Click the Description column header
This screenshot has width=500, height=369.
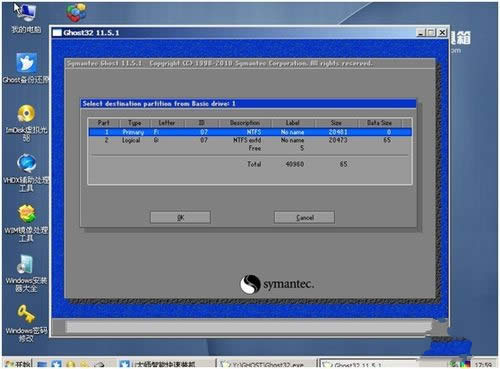pos(245,123)
